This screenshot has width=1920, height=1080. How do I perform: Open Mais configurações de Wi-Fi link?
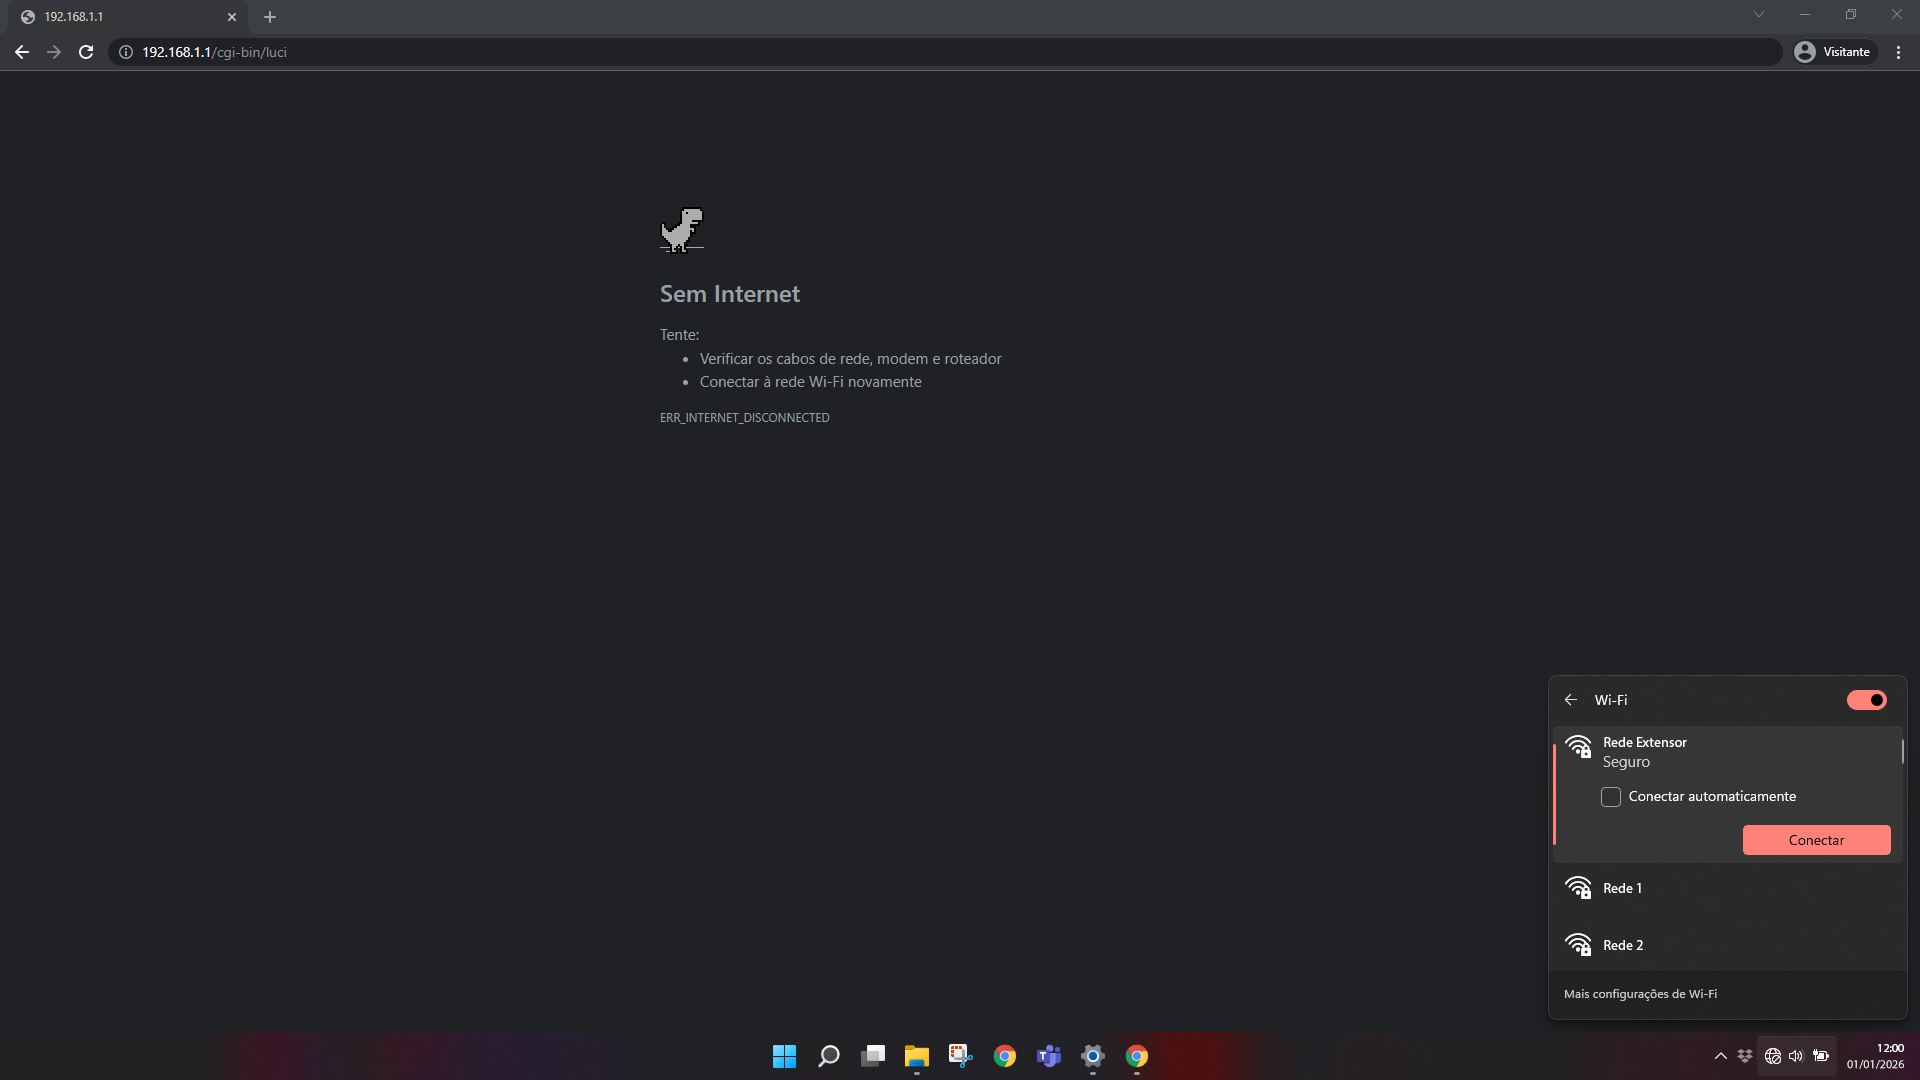coord(1640,994)
